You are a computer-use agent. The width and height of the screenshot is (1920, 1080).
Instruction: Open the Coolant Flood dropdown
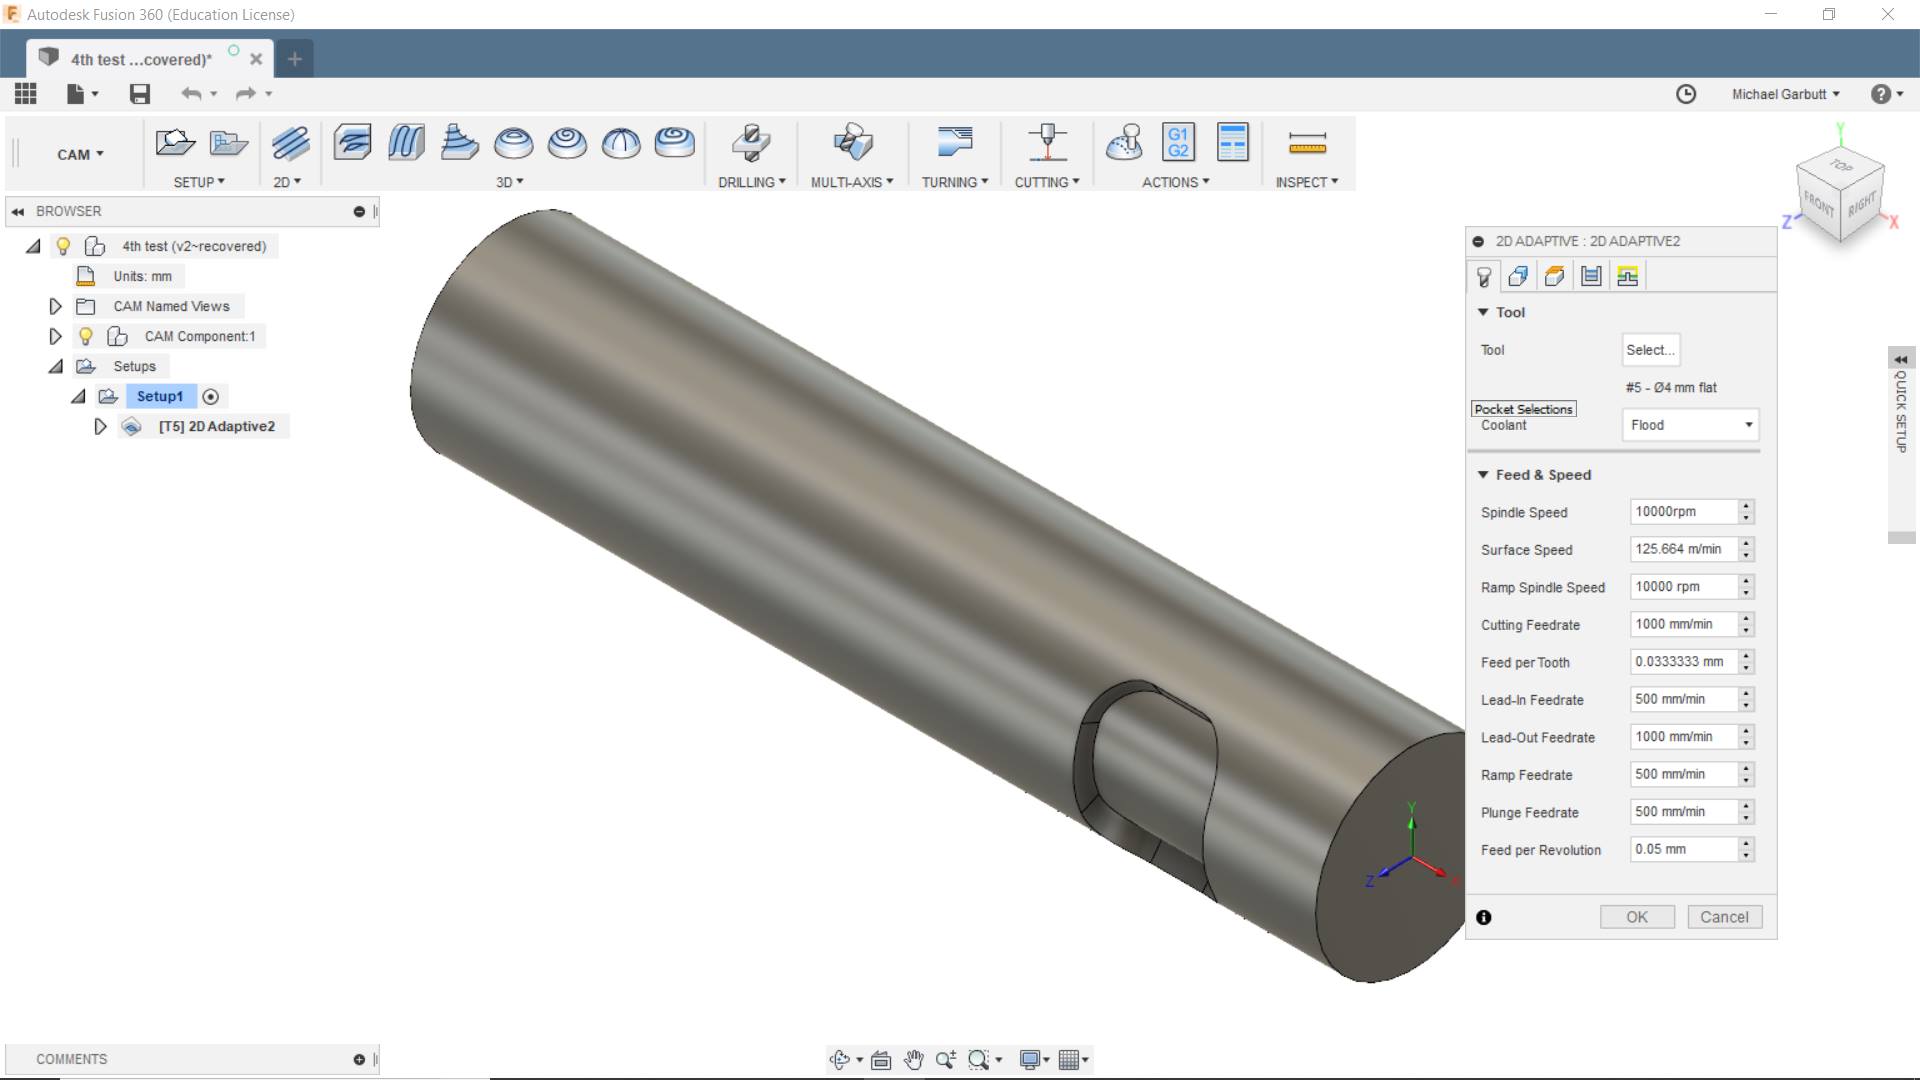1689,425
